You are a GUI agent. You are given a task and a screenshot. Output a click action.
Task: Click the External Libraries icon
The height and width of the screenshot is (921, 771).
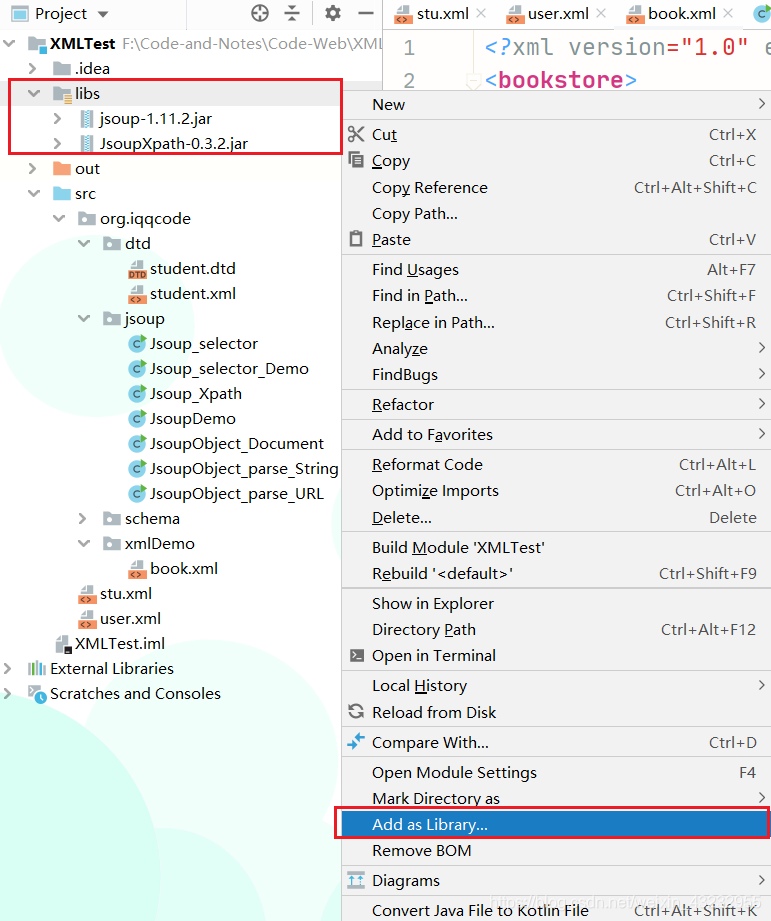click(36, 668)
